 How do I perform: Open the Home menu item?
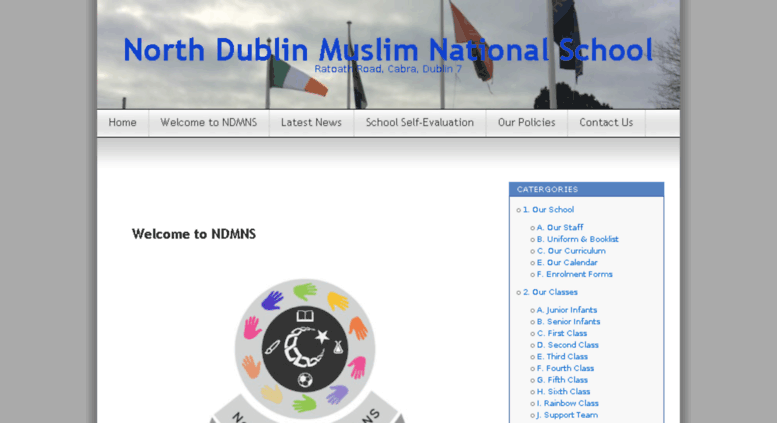coord(123,123)
